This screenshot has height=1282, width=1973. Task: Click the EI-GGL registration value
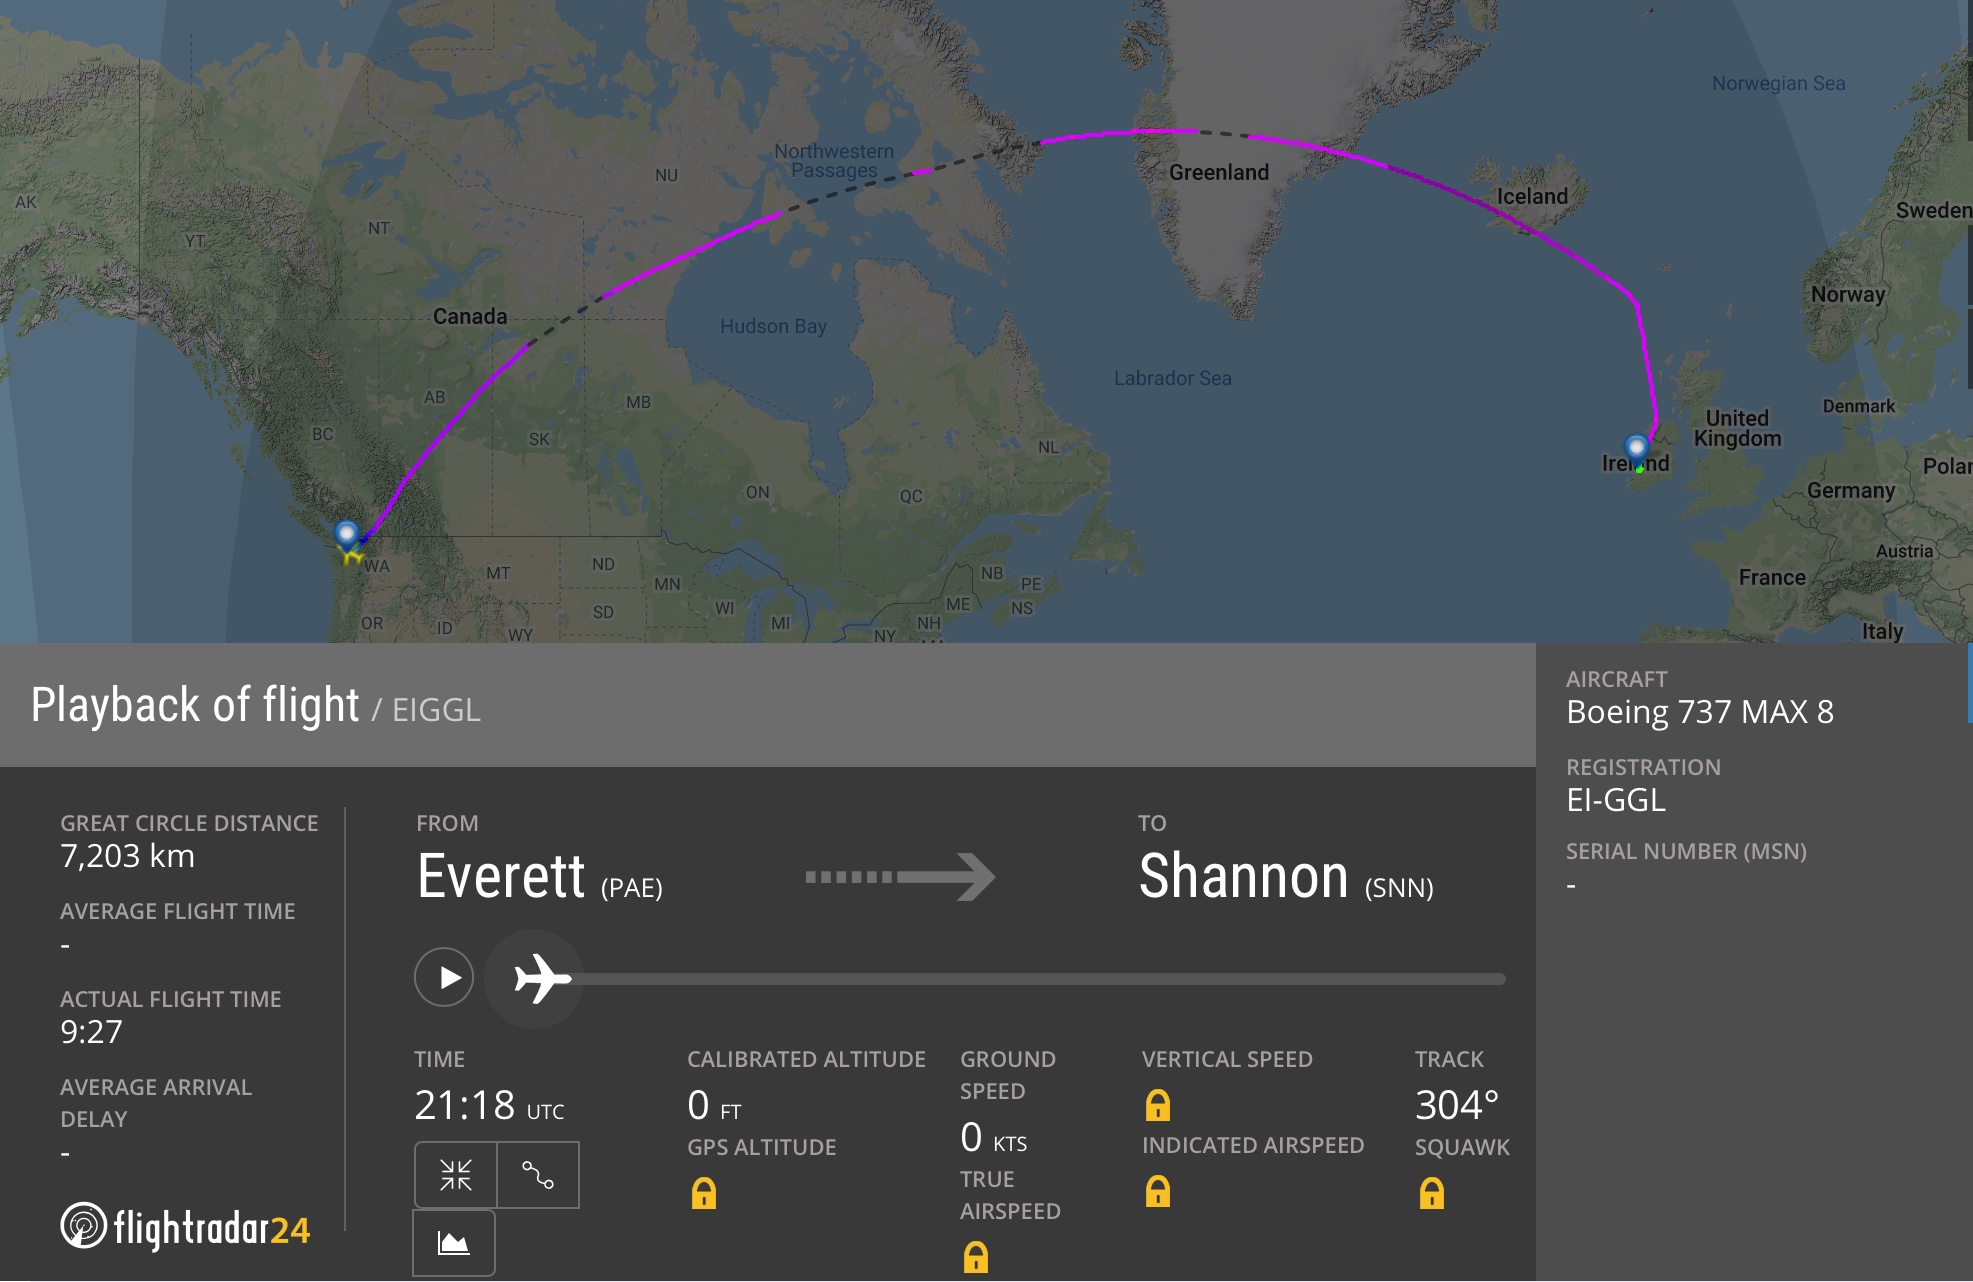coord(1616,800)
